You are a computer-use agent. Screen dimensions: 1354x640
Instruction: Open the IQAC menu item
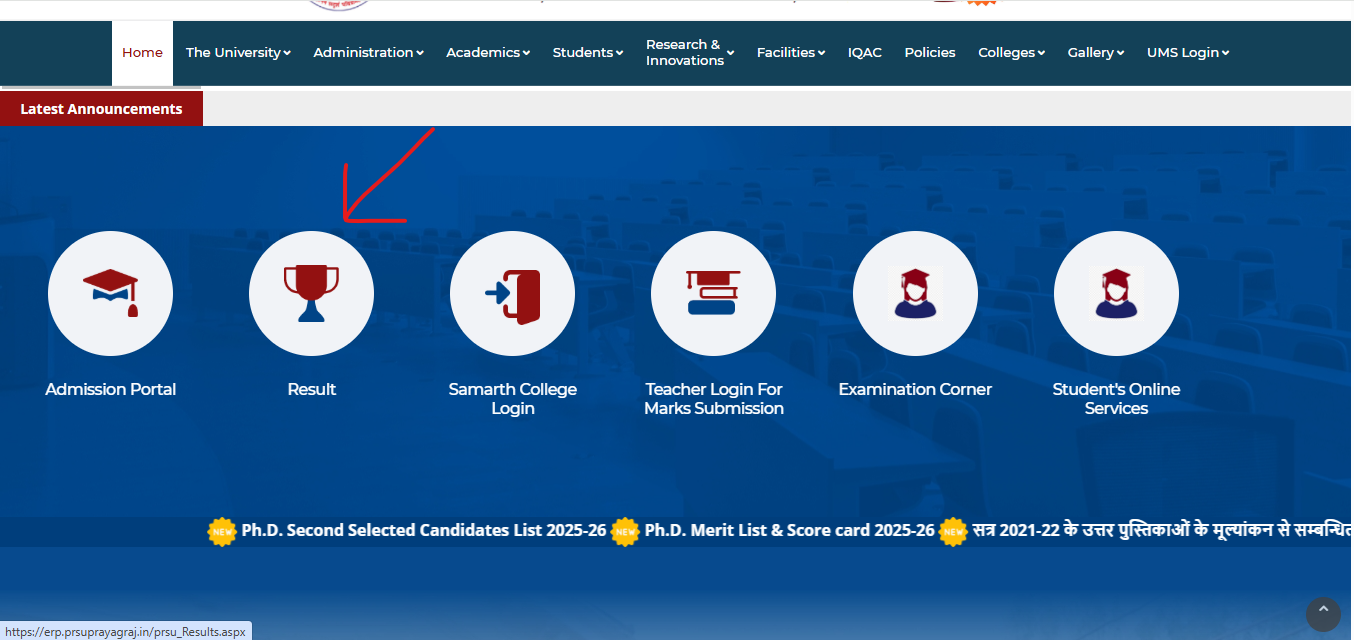coord(864,52)
